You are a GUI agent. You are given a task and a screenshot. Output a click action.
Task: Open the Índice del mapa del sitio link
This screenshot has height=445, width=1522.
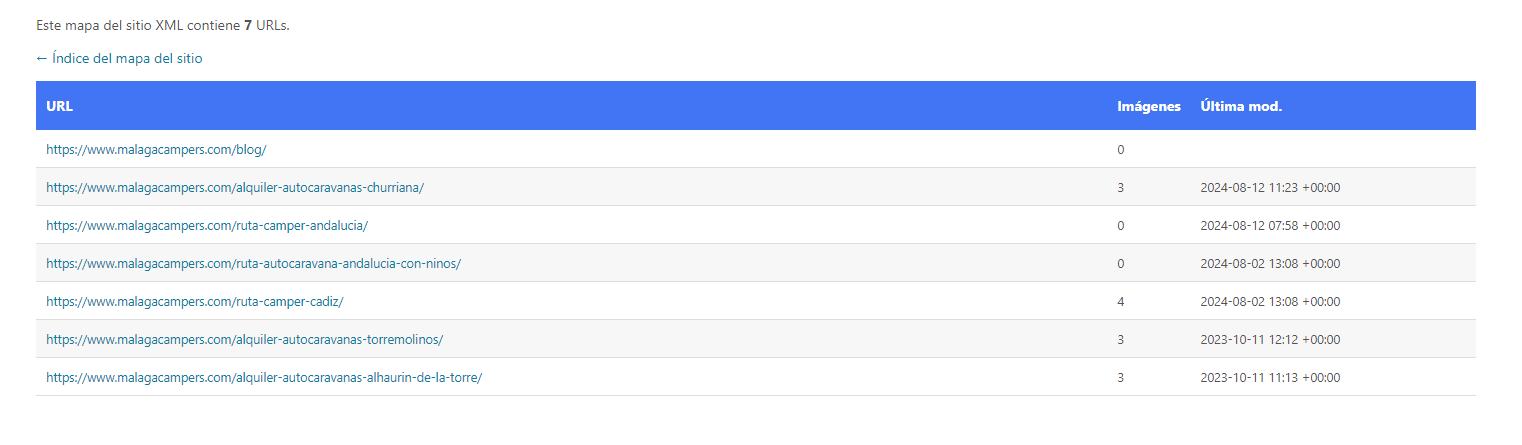click(x=119, y=59)
